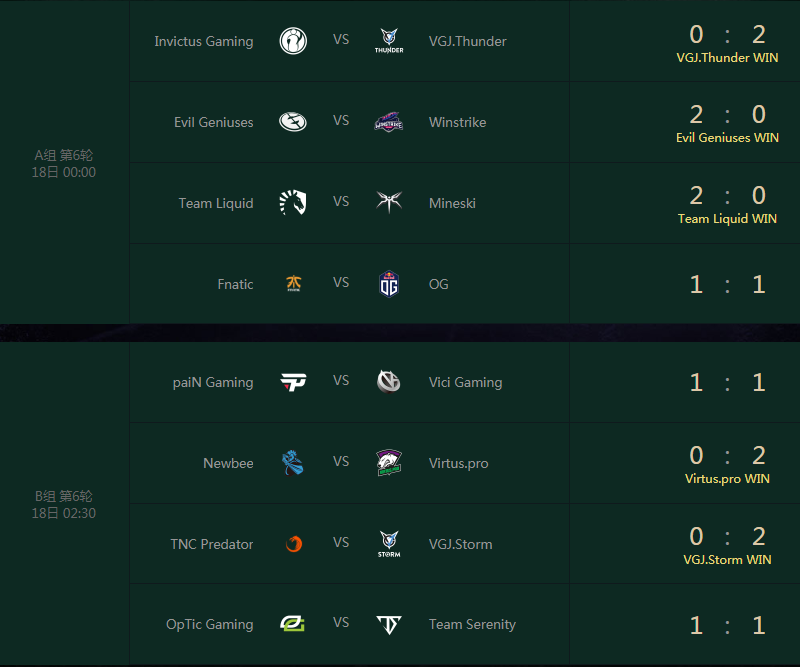Open the Mineski team logo
Image resolution: width=800 pixels, height=667 pixels.
click(x=389, y=202)
